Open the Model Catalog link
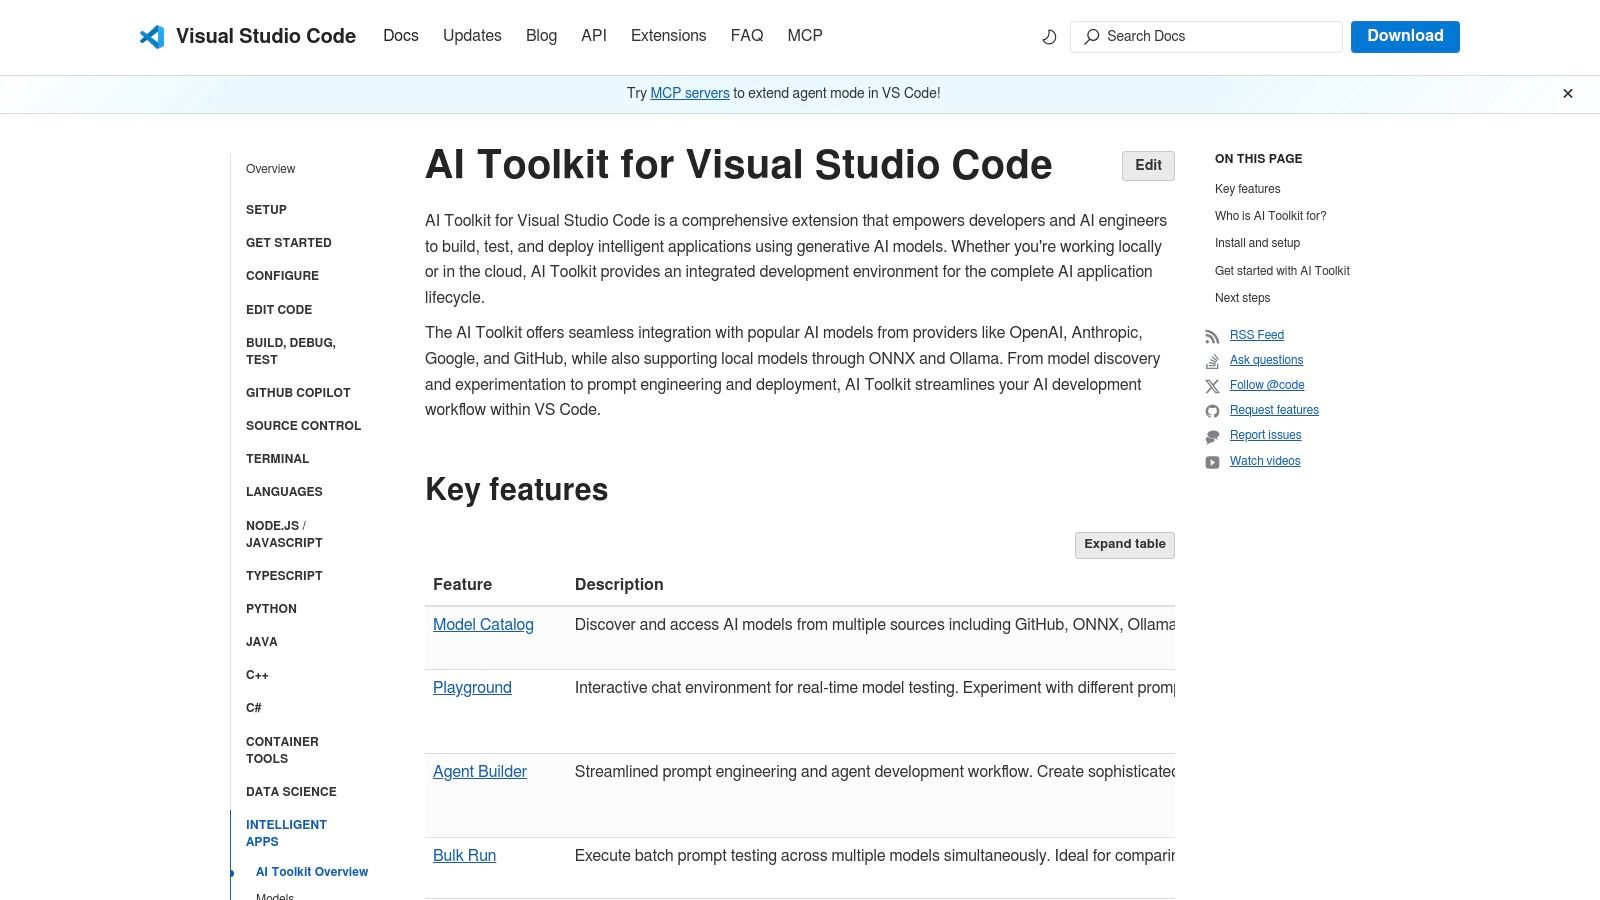 [483, 625]
